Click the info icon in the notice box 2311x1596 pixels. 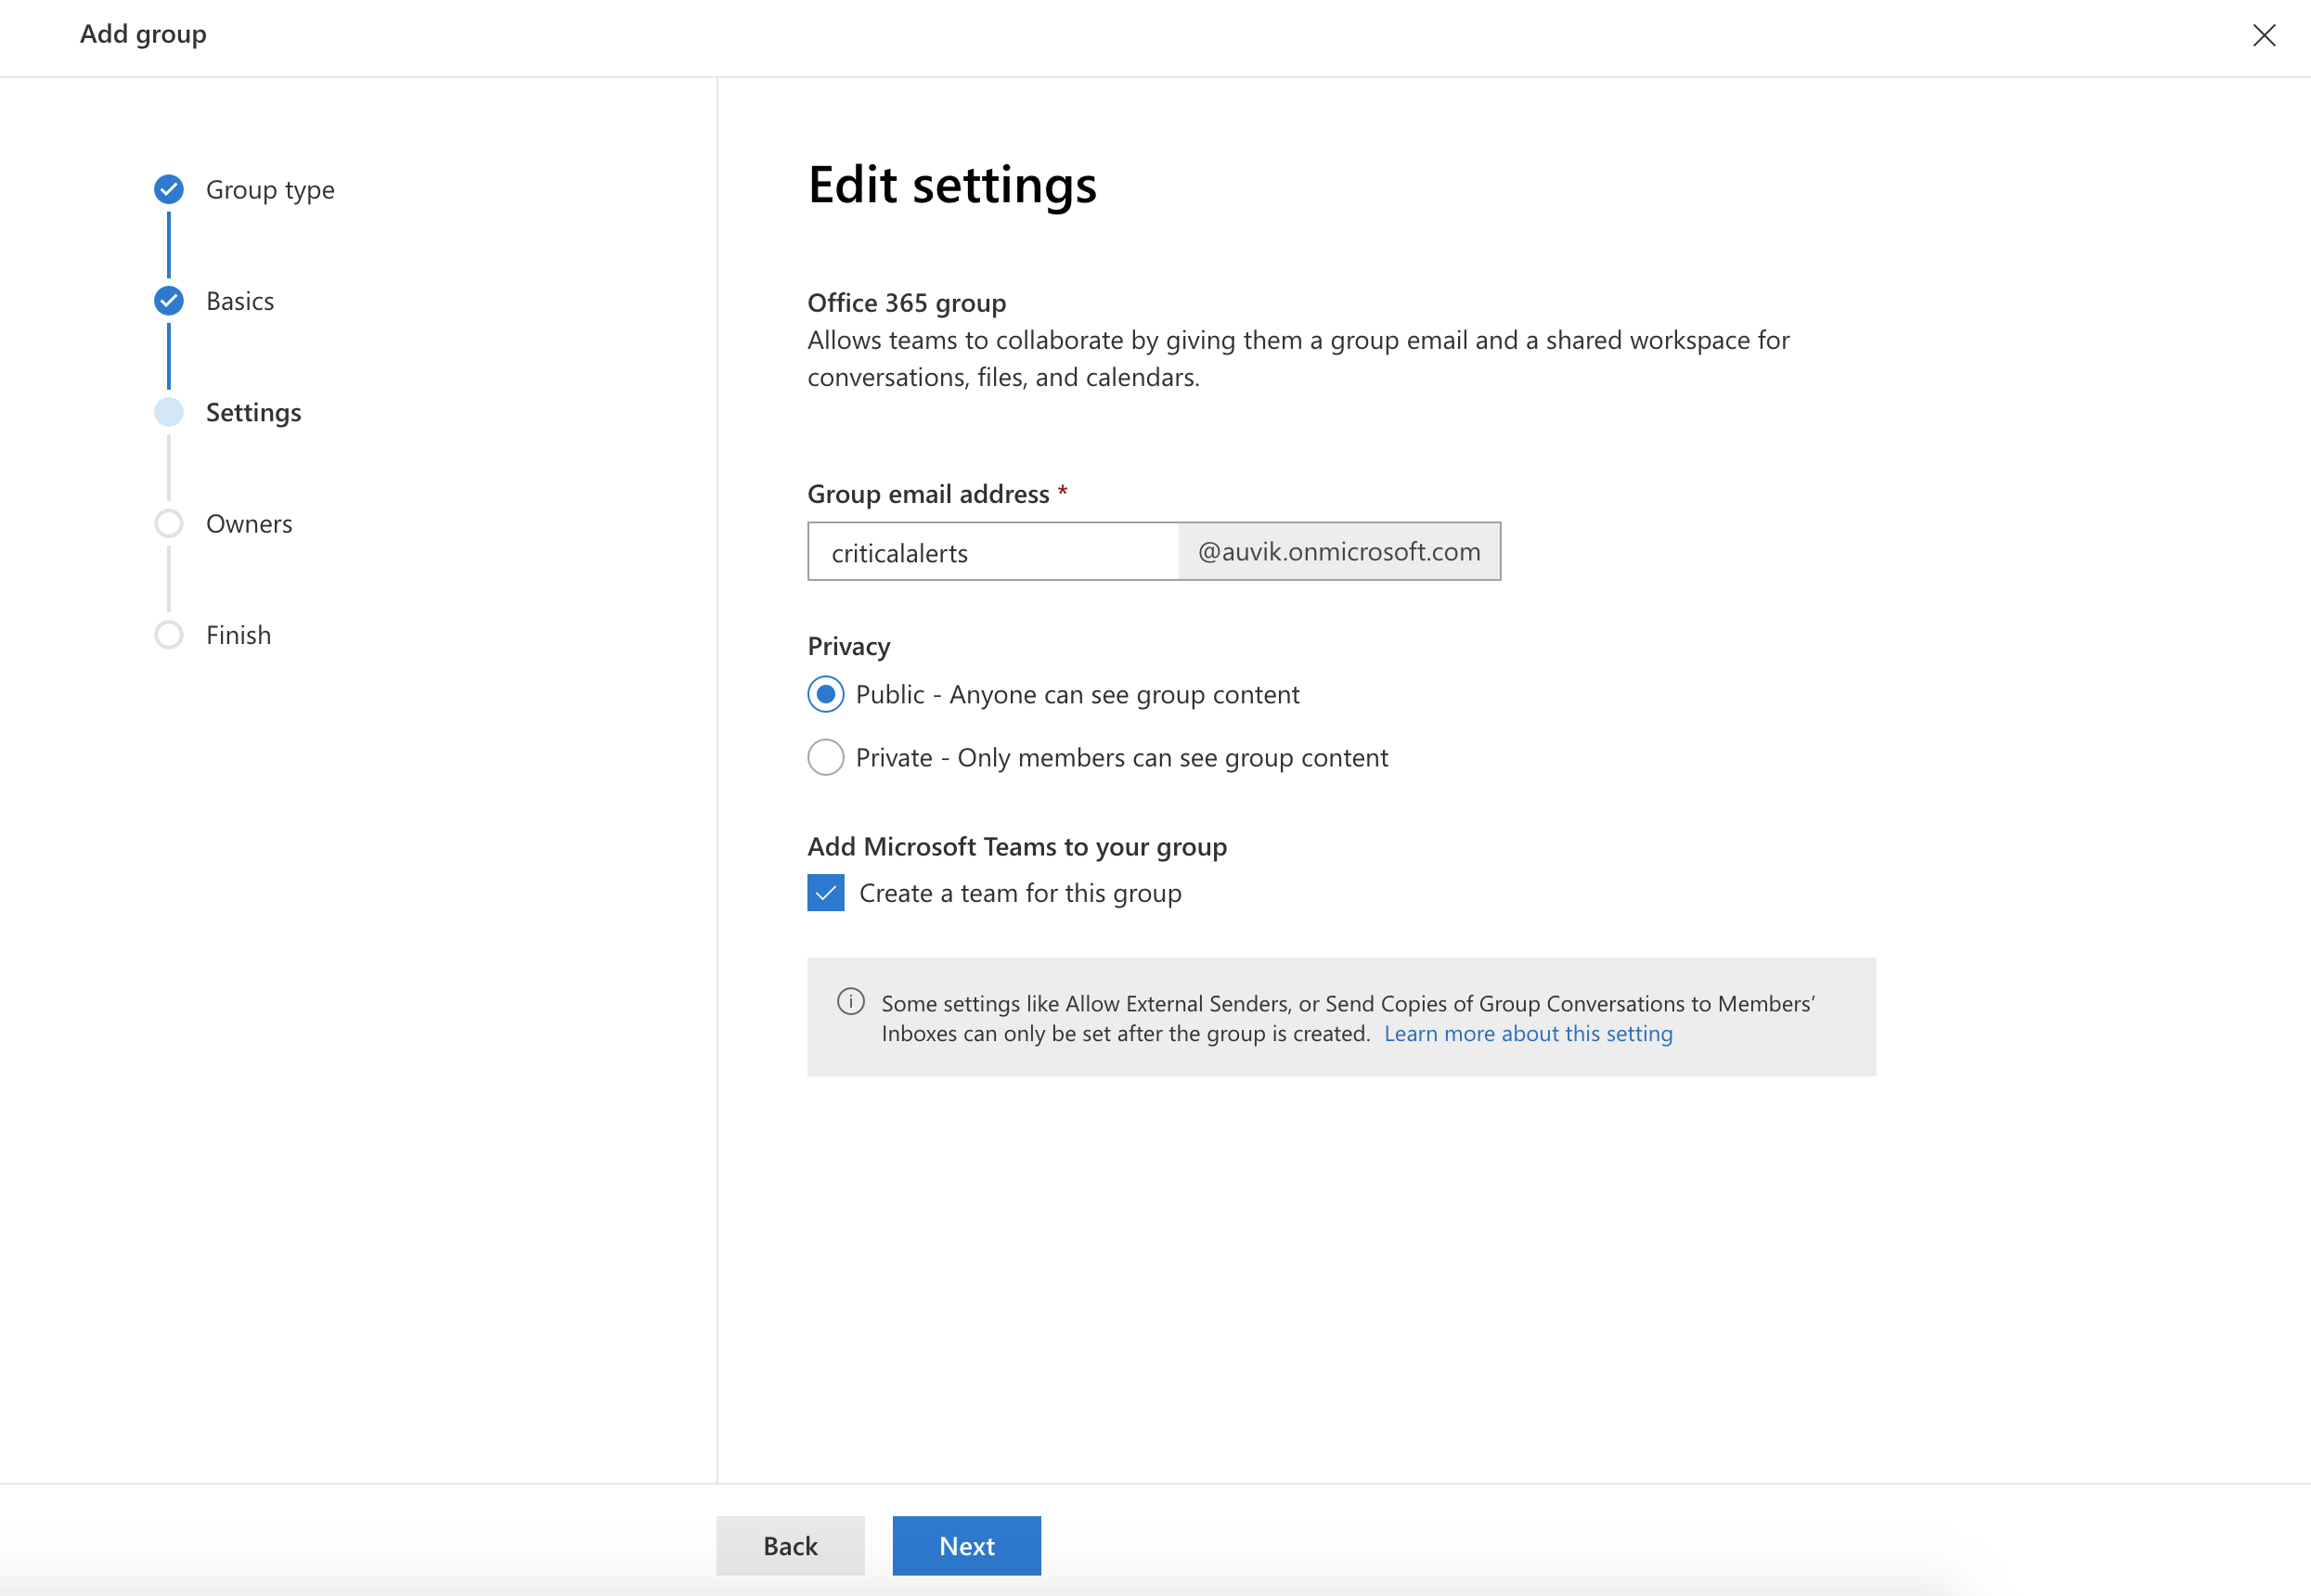pos(851,1001)
